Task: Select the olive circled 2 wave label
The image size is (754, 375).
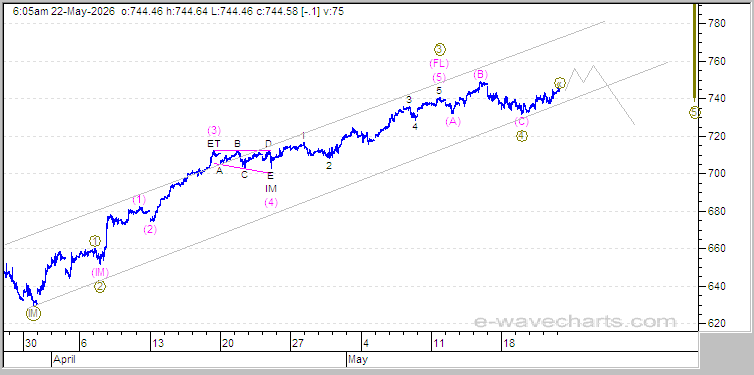Action: point(100,287)
